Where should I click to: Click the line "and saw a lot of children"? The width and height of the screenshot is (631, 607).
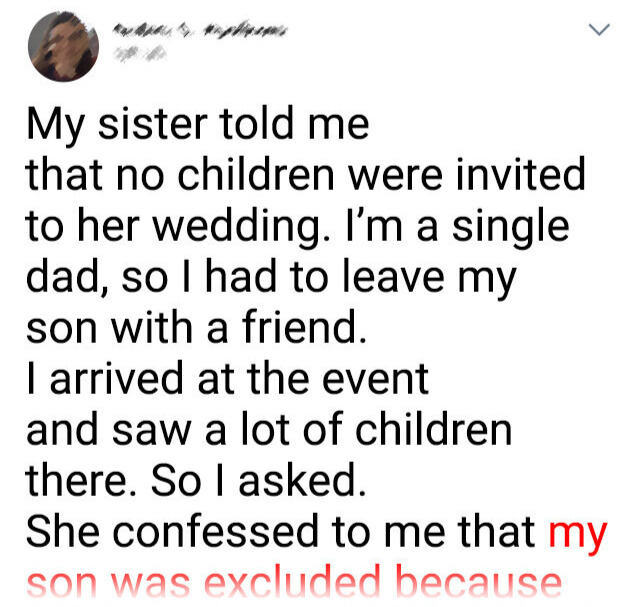(x=268, y=430)
